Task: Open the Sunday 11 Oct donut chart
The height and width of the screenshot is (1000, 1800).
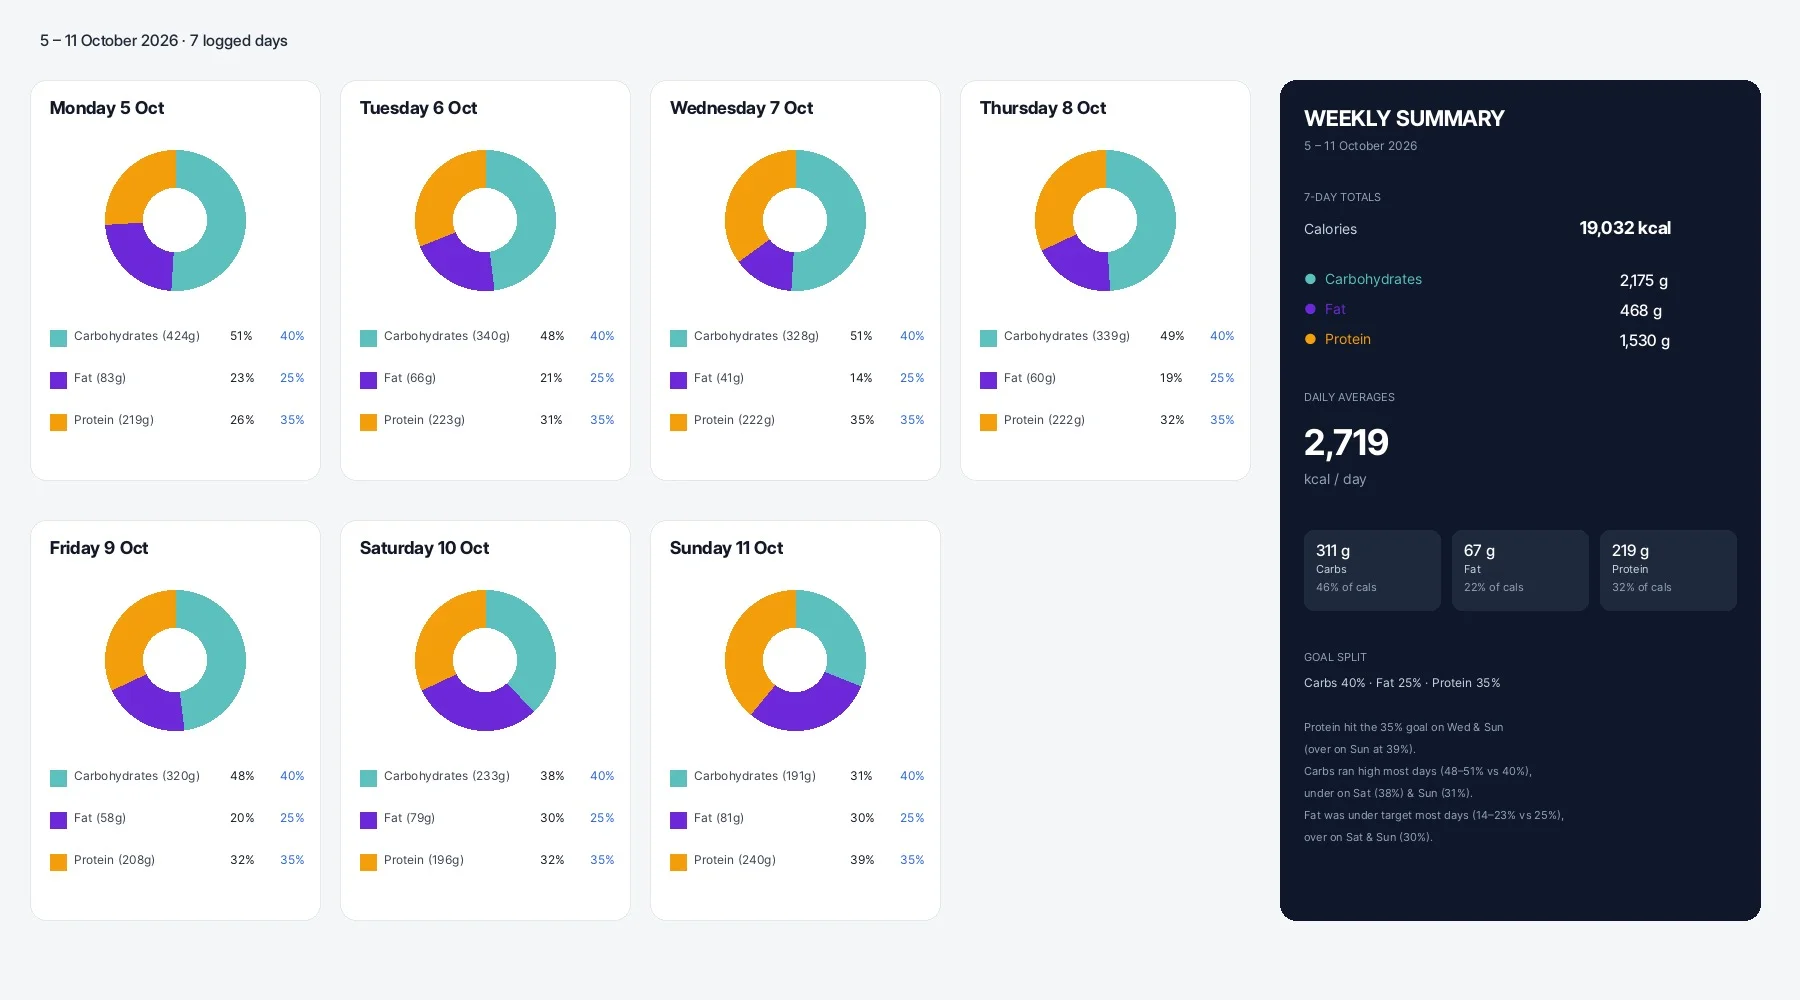Action: [x=795, y=660]
